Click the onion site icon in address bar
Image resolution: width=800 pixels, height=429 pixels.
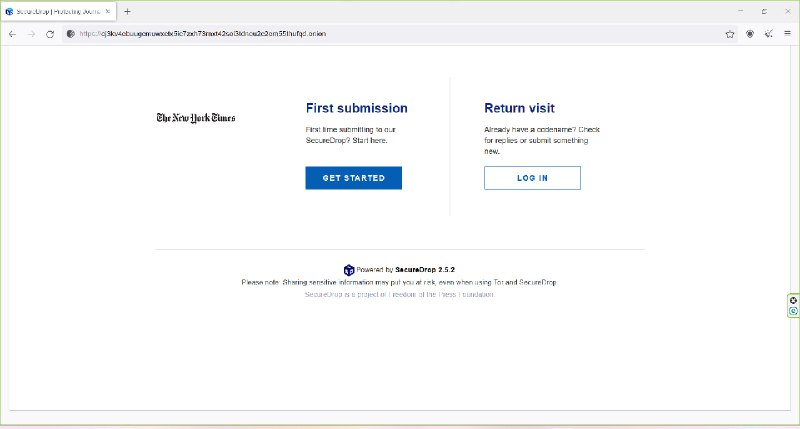(x=70, y=33)
